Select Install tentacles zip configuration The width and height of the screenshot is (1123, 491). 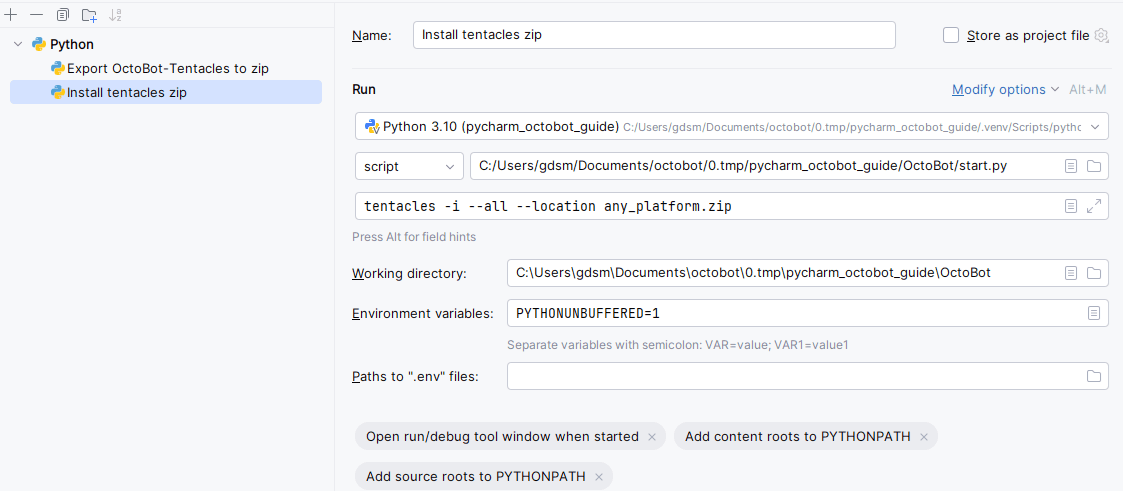pyautogui.click(x=165, y=92)
